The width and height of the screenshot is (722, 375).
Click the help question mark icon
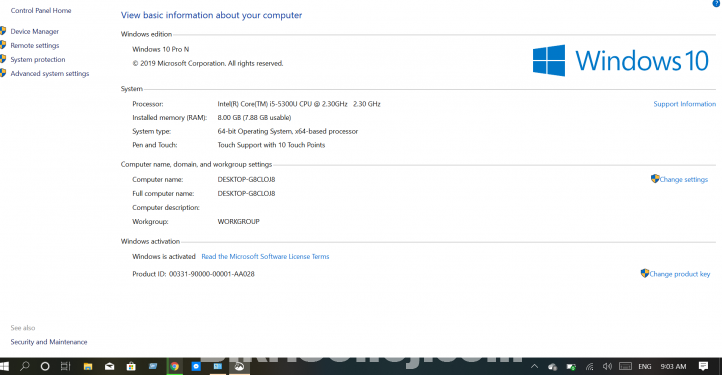[x=716, y=3]
